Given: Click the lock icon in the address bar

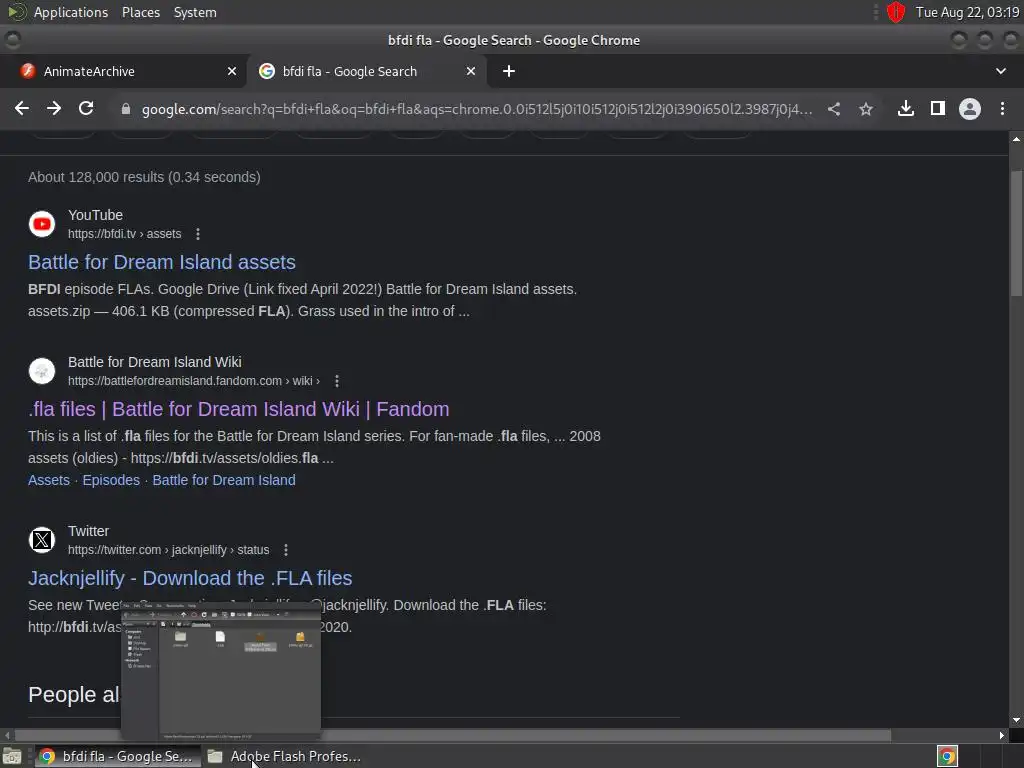Looking at the screenshot, I should pos(126,109).
